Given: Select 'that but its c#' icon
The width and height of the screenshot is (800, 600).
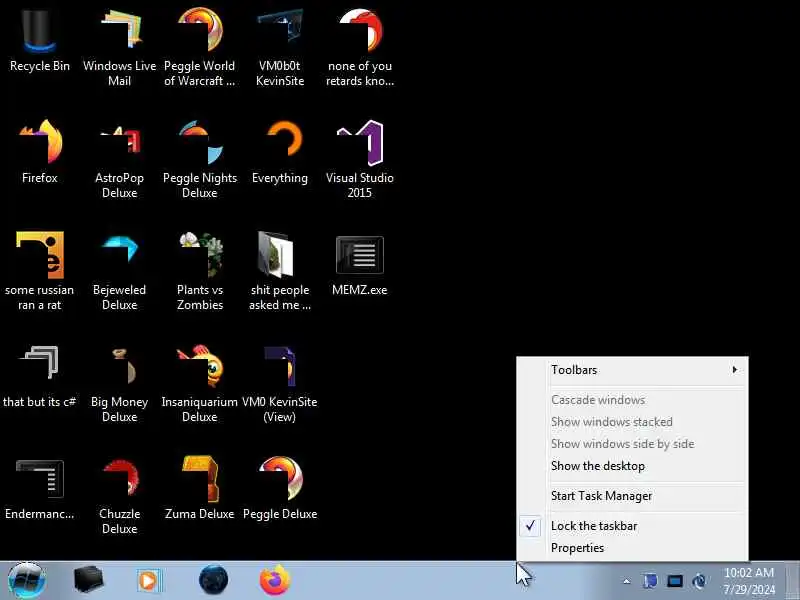Looking at the screenshot, I should 40,377.
